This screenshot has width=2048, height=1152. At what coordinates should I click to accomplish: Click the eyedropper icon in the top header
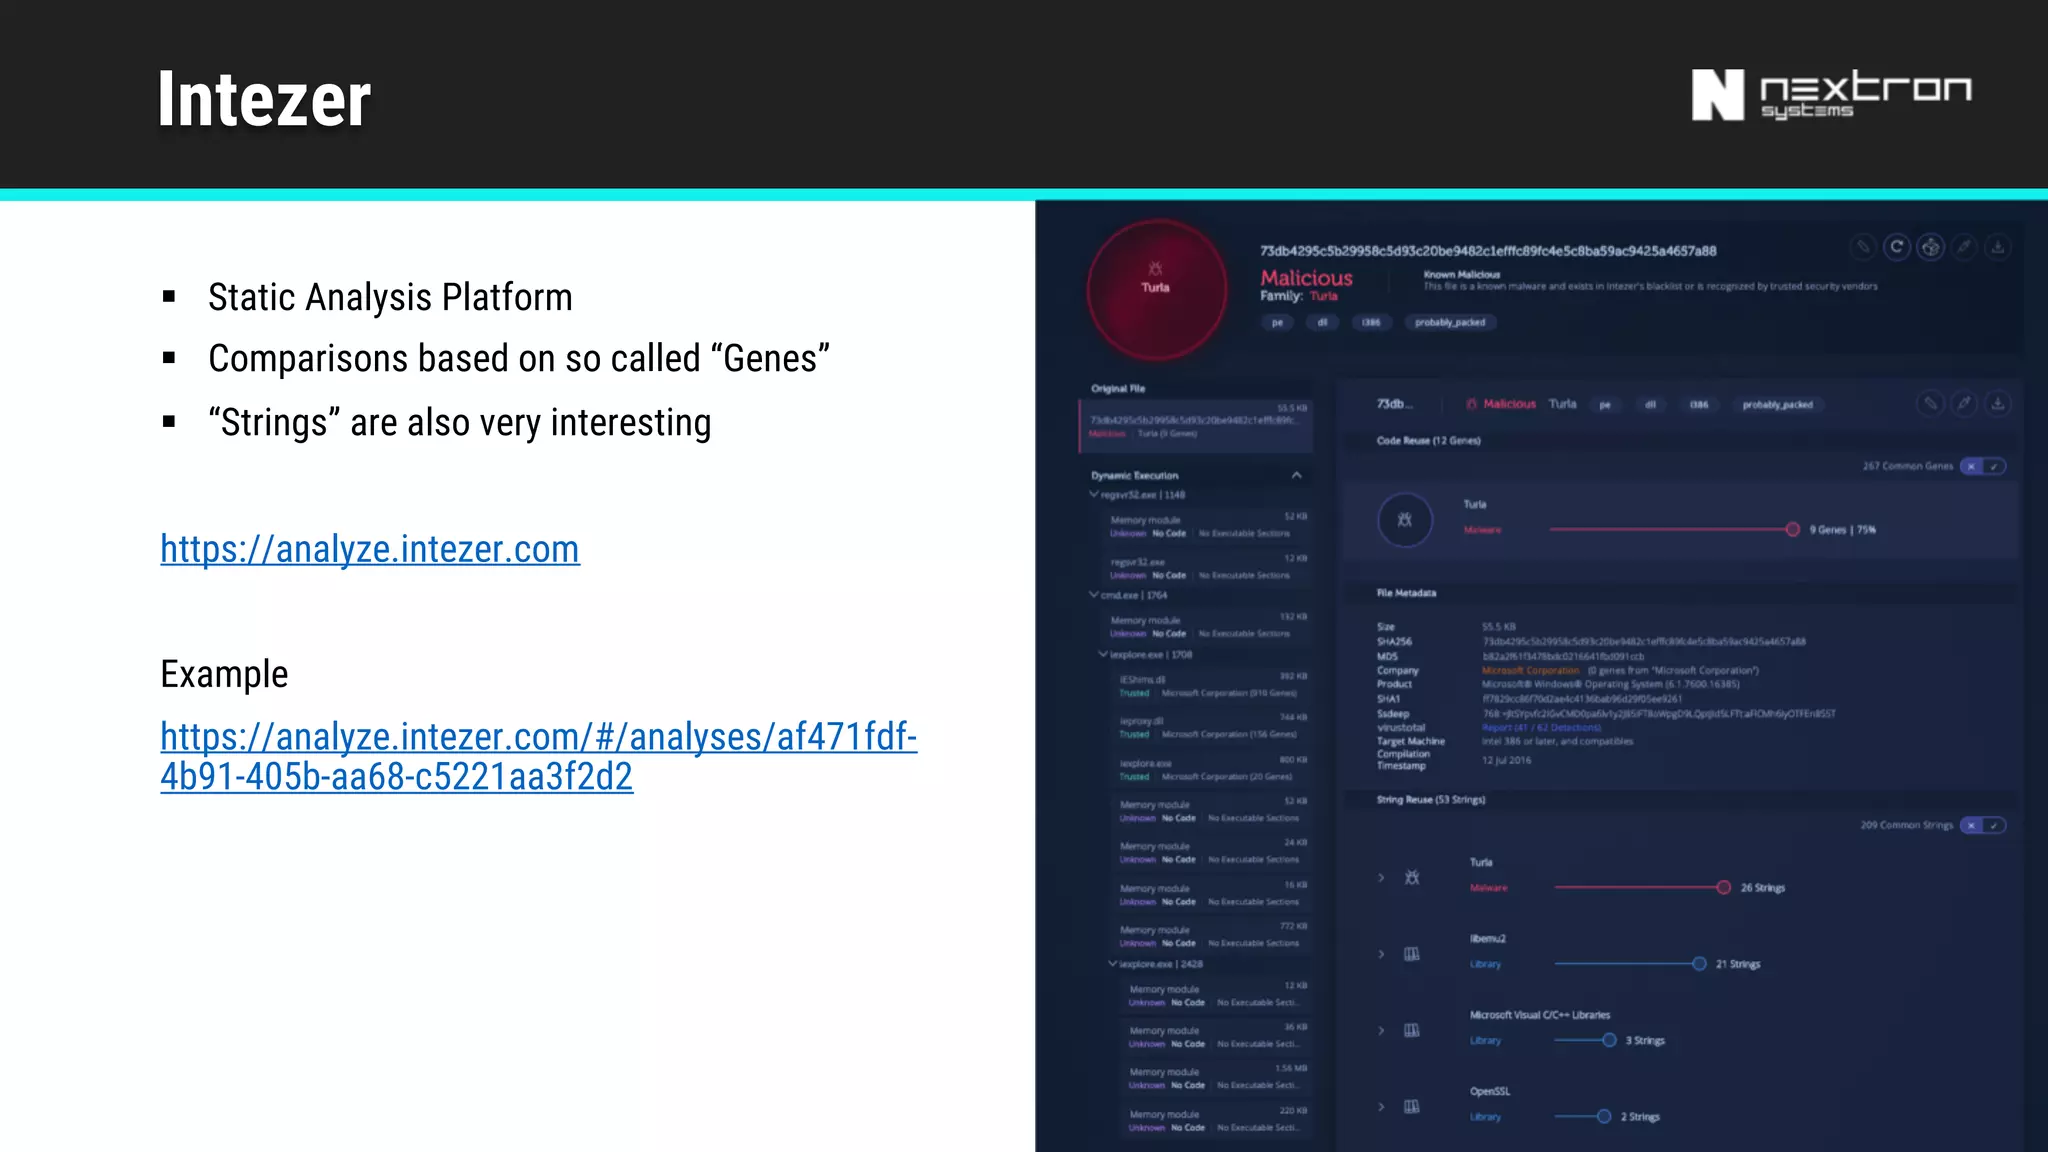point(1965,247)
